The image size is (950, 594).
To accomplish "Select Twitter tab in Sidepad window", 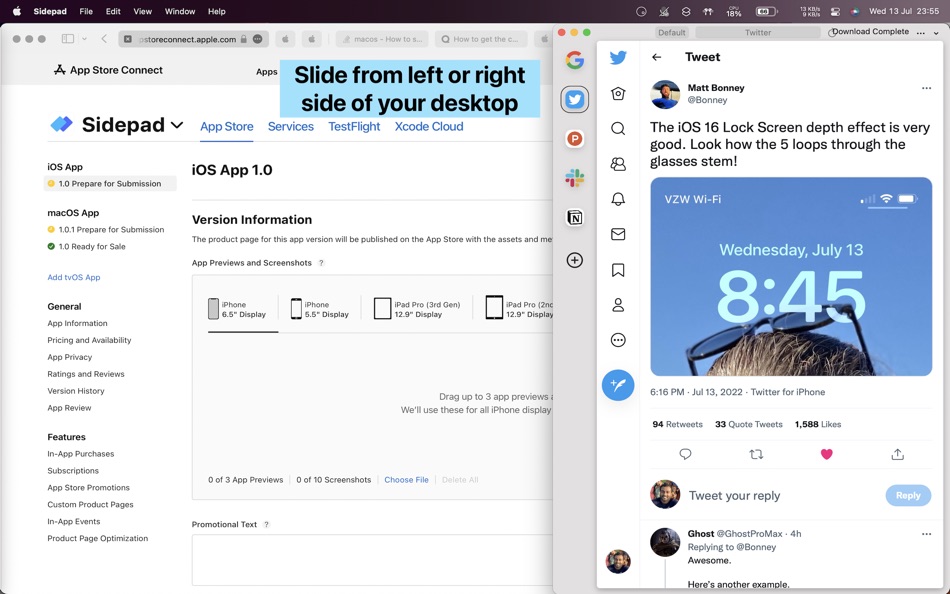I will (758, 33).
